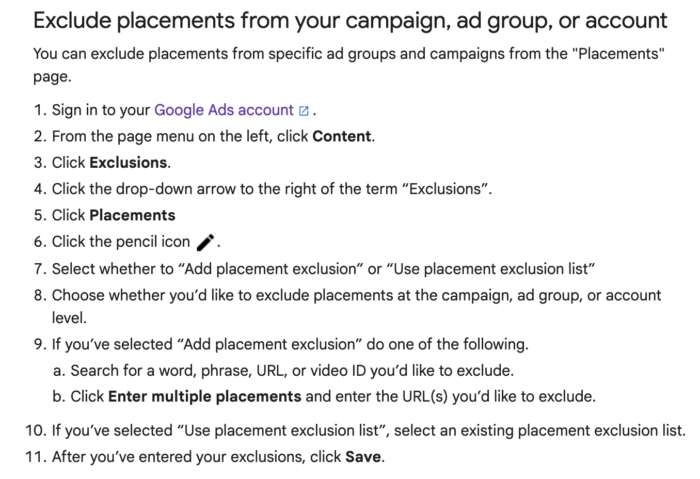Click the step 9 "do one of the following" text

(x=447, y=344)
